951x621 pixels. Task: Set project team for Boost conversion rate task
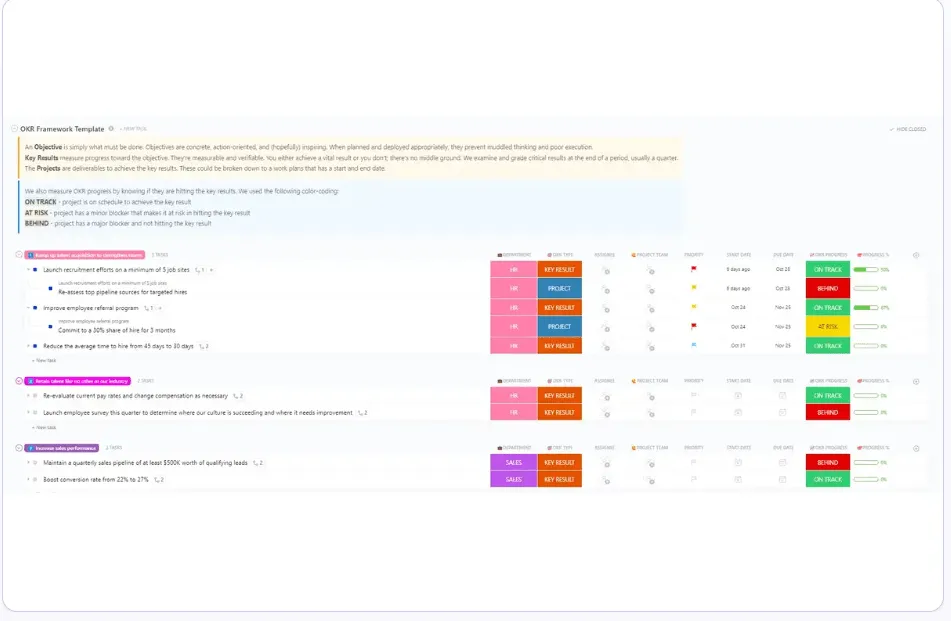click(x=650, y=480)
